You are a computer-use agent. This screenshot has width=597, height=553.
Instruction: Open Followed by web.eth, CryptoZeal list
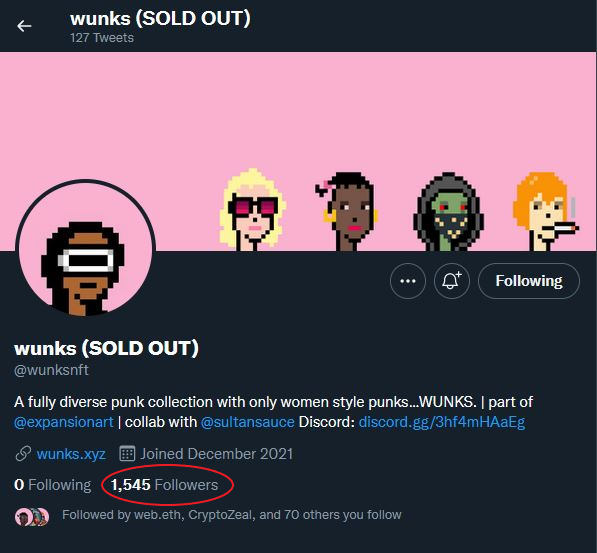[x=231, y=515]
